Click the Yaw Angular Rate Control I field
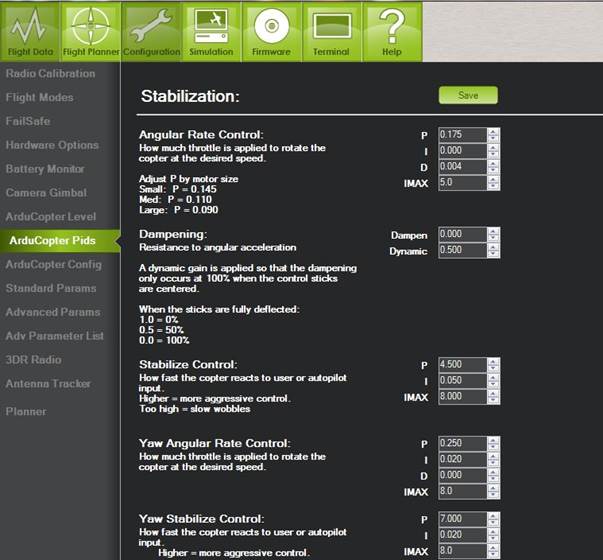The height and width of the screenshot is (560, 603). (461, 460)
